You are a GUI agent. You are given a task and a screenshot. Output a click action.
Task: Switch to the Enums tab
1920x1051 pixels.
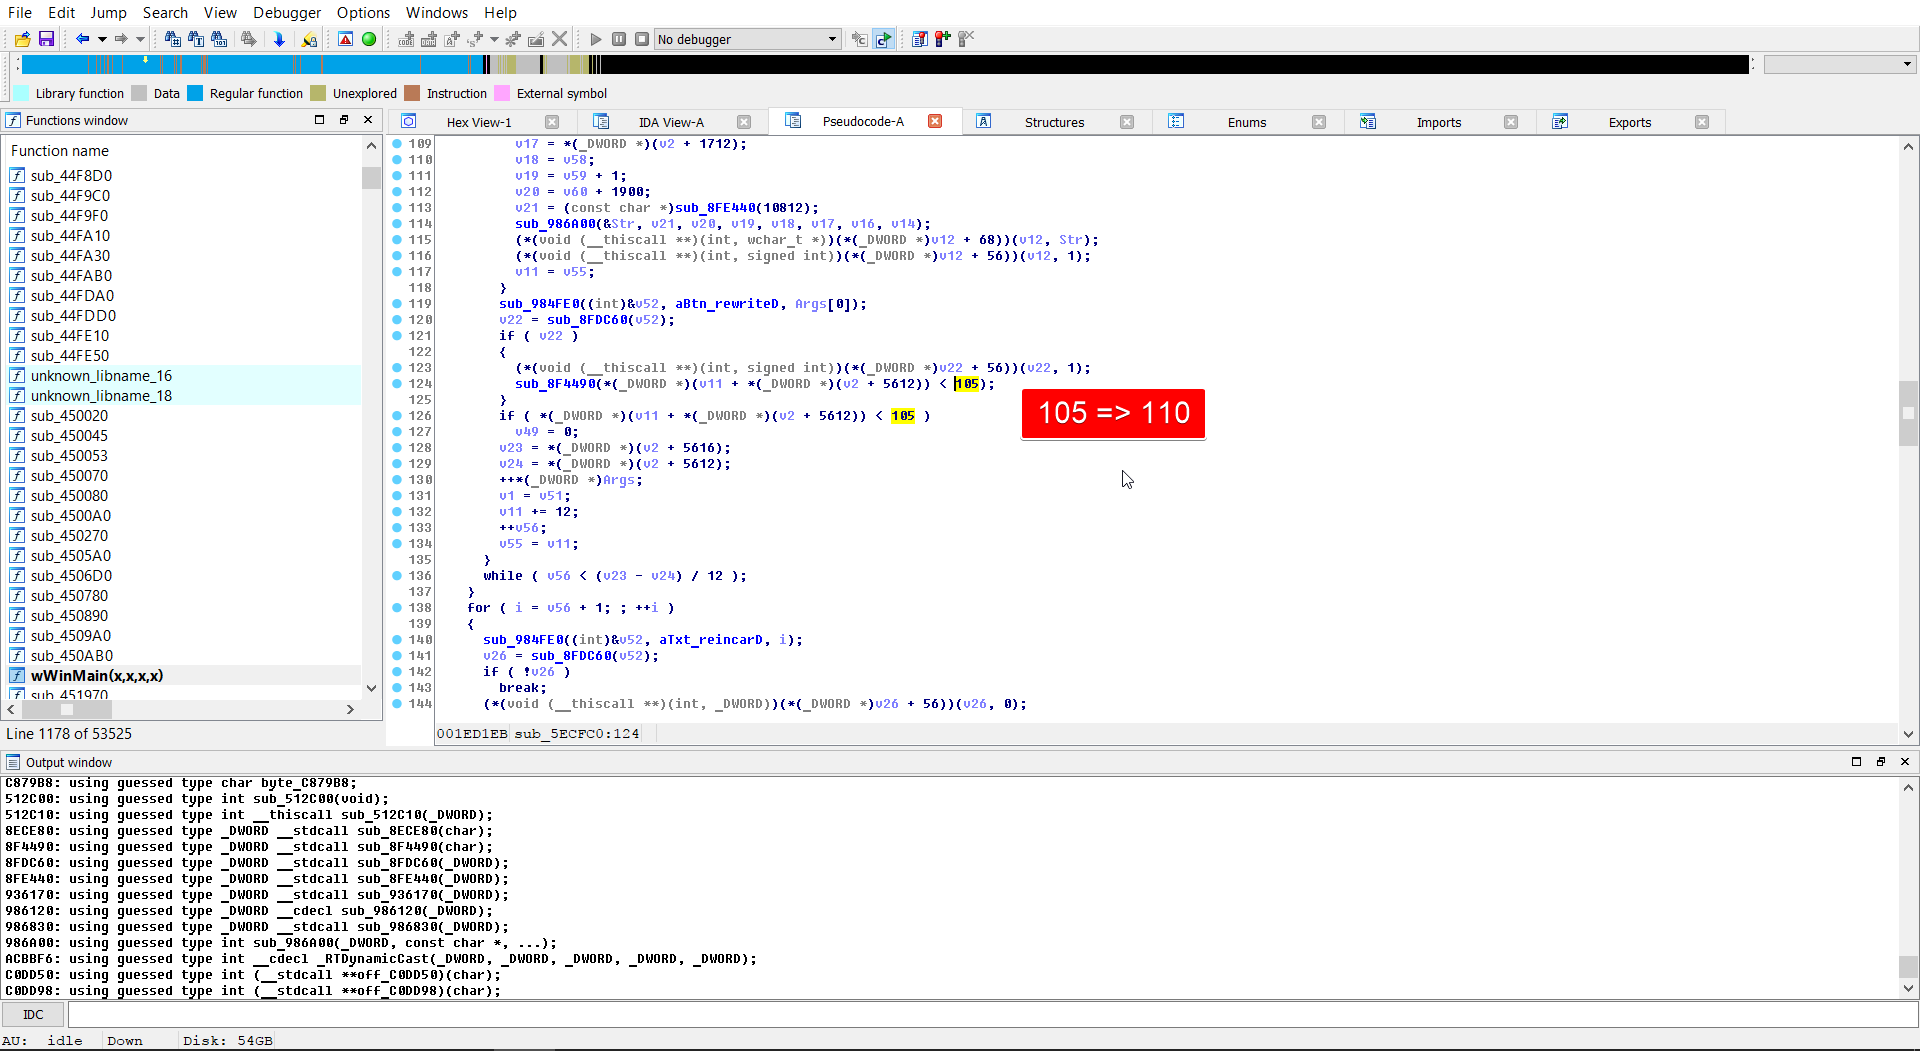[1247, 122]
